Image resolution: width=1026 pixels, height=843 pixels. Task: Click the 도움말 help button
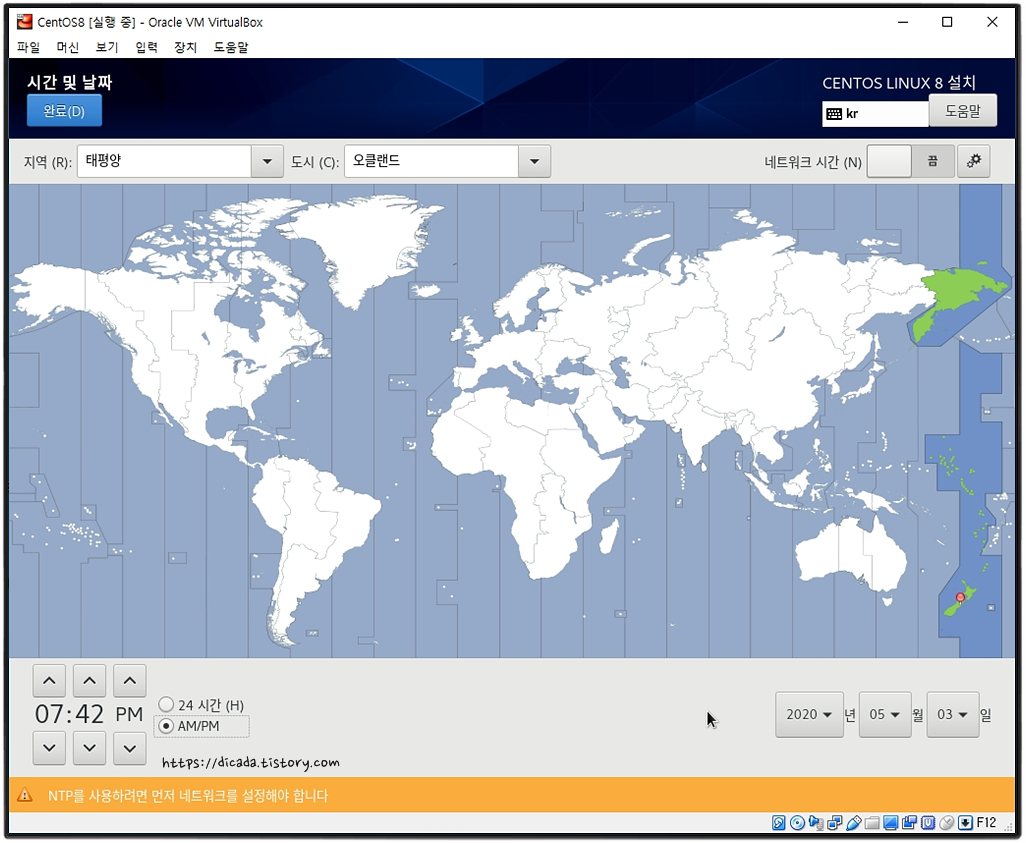pos(963,111)
